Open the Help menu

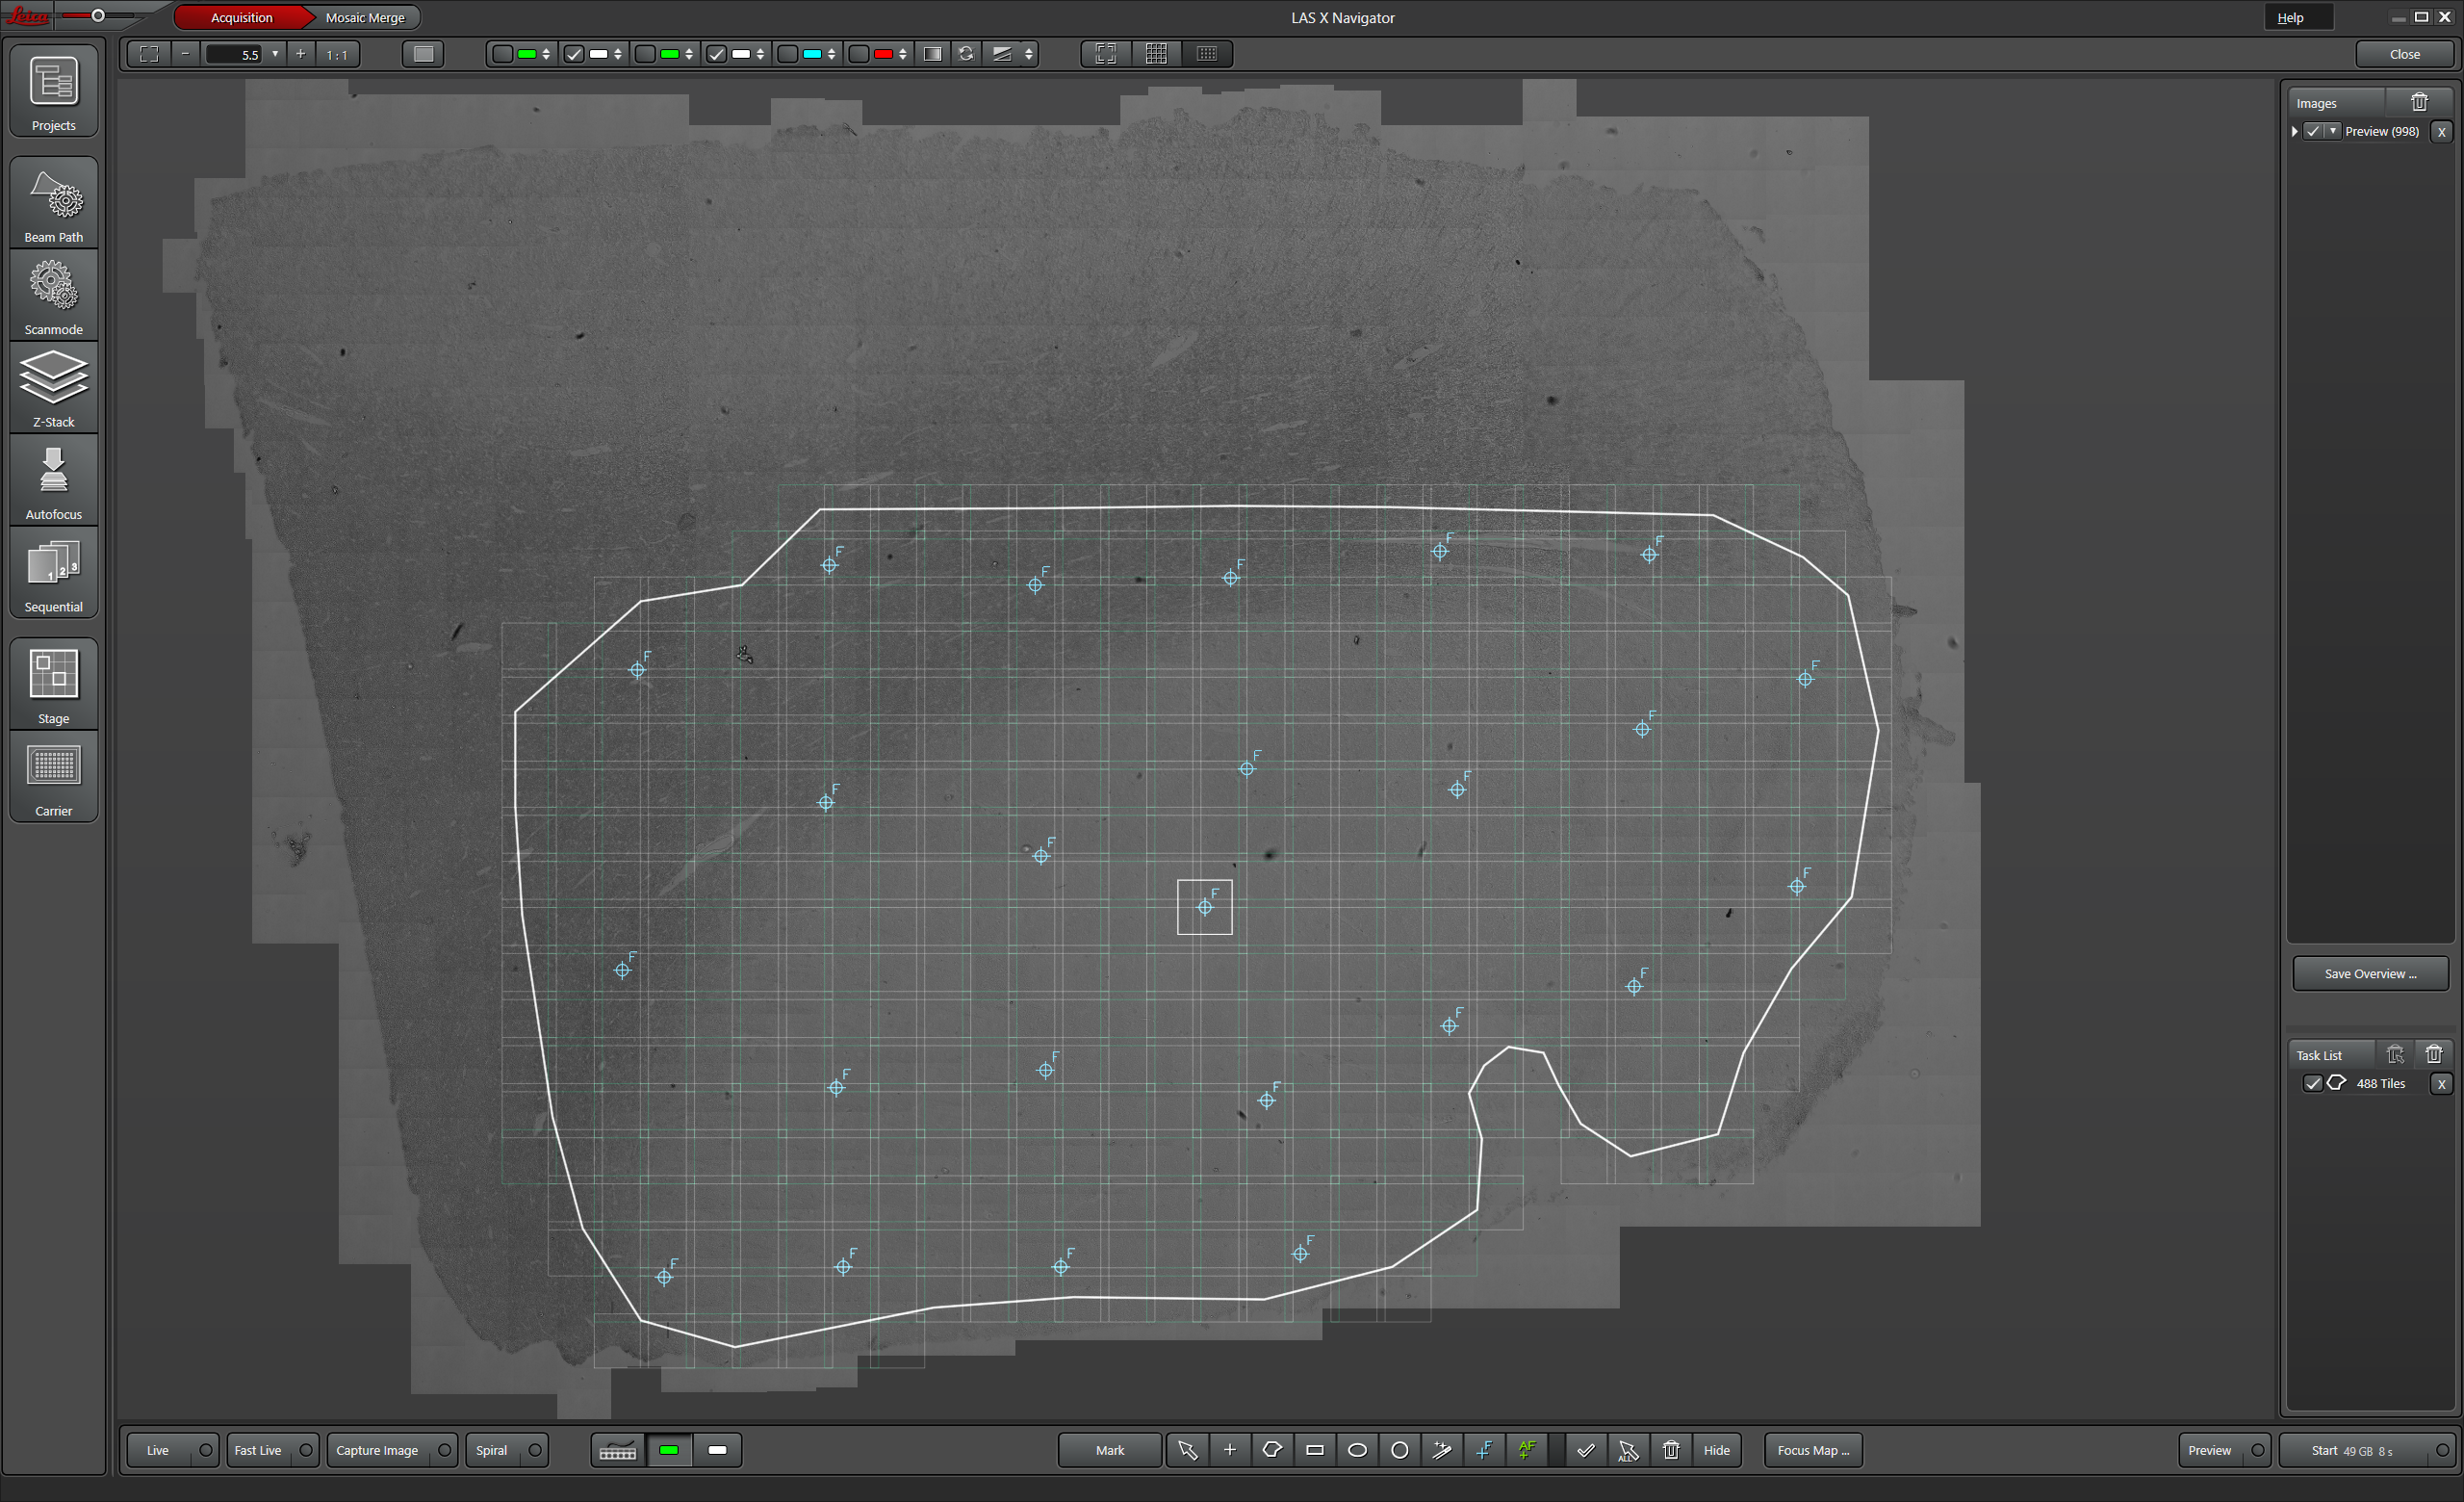point(2290,17)
